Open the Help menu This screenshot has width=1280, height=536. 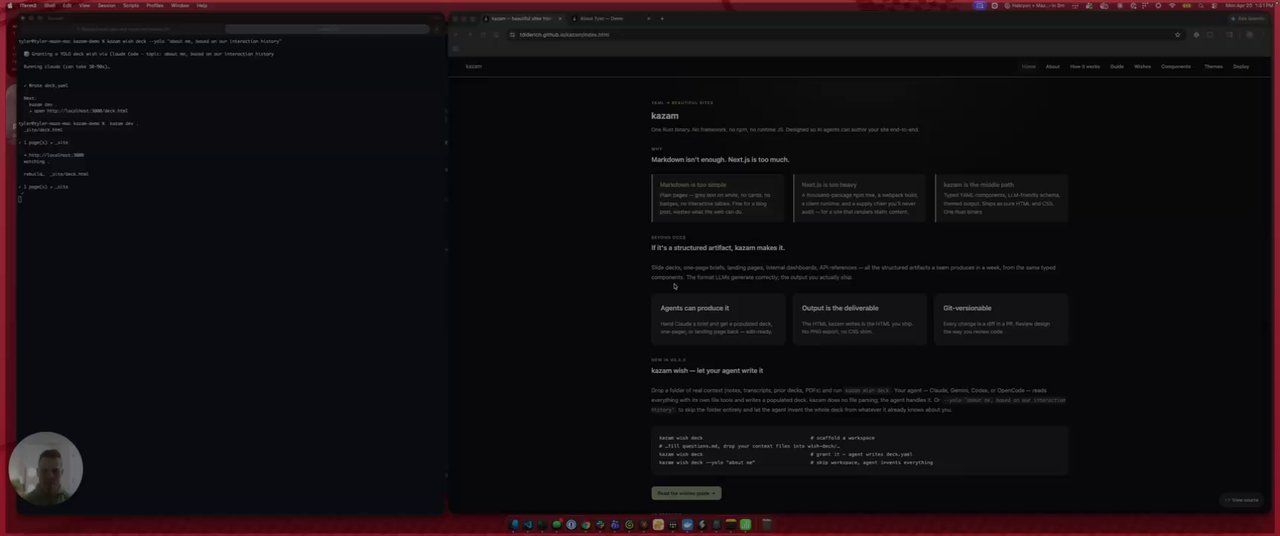[x=202, y=5]
